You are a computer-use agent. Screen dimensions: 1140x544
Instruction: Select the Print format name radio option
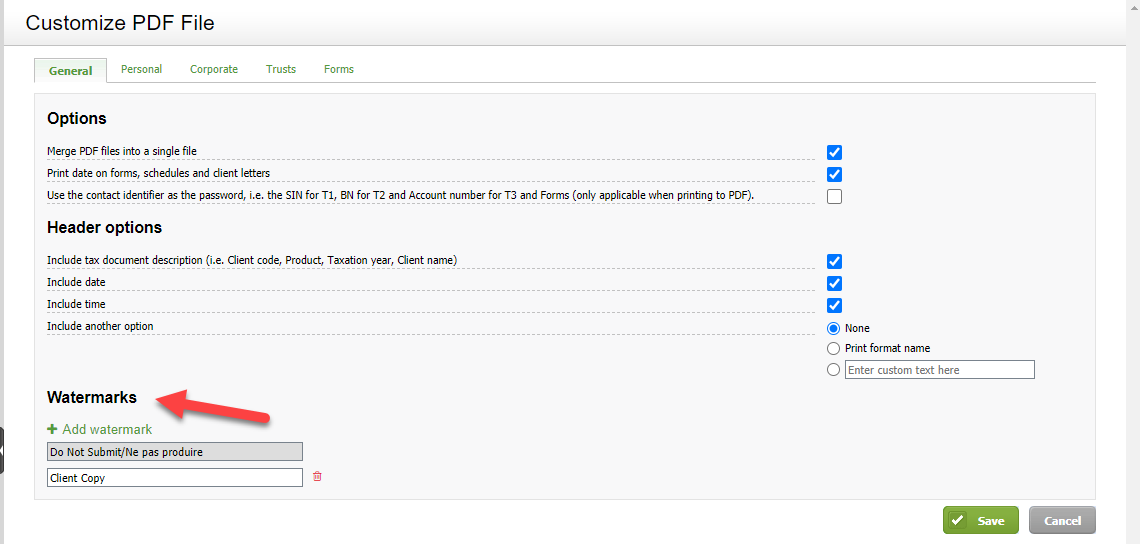click(834, 348)
